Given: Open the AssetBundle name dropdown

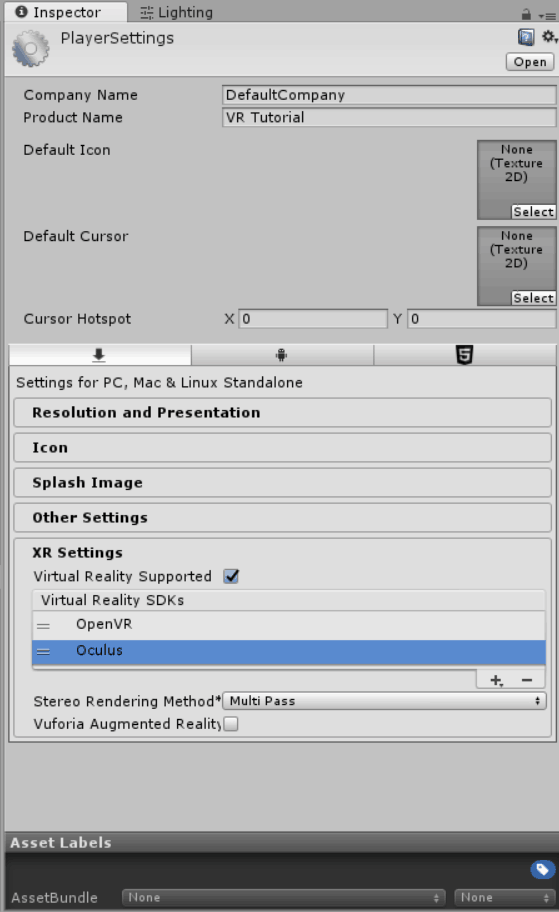Looking at the screenshot, I should [284, 897].
